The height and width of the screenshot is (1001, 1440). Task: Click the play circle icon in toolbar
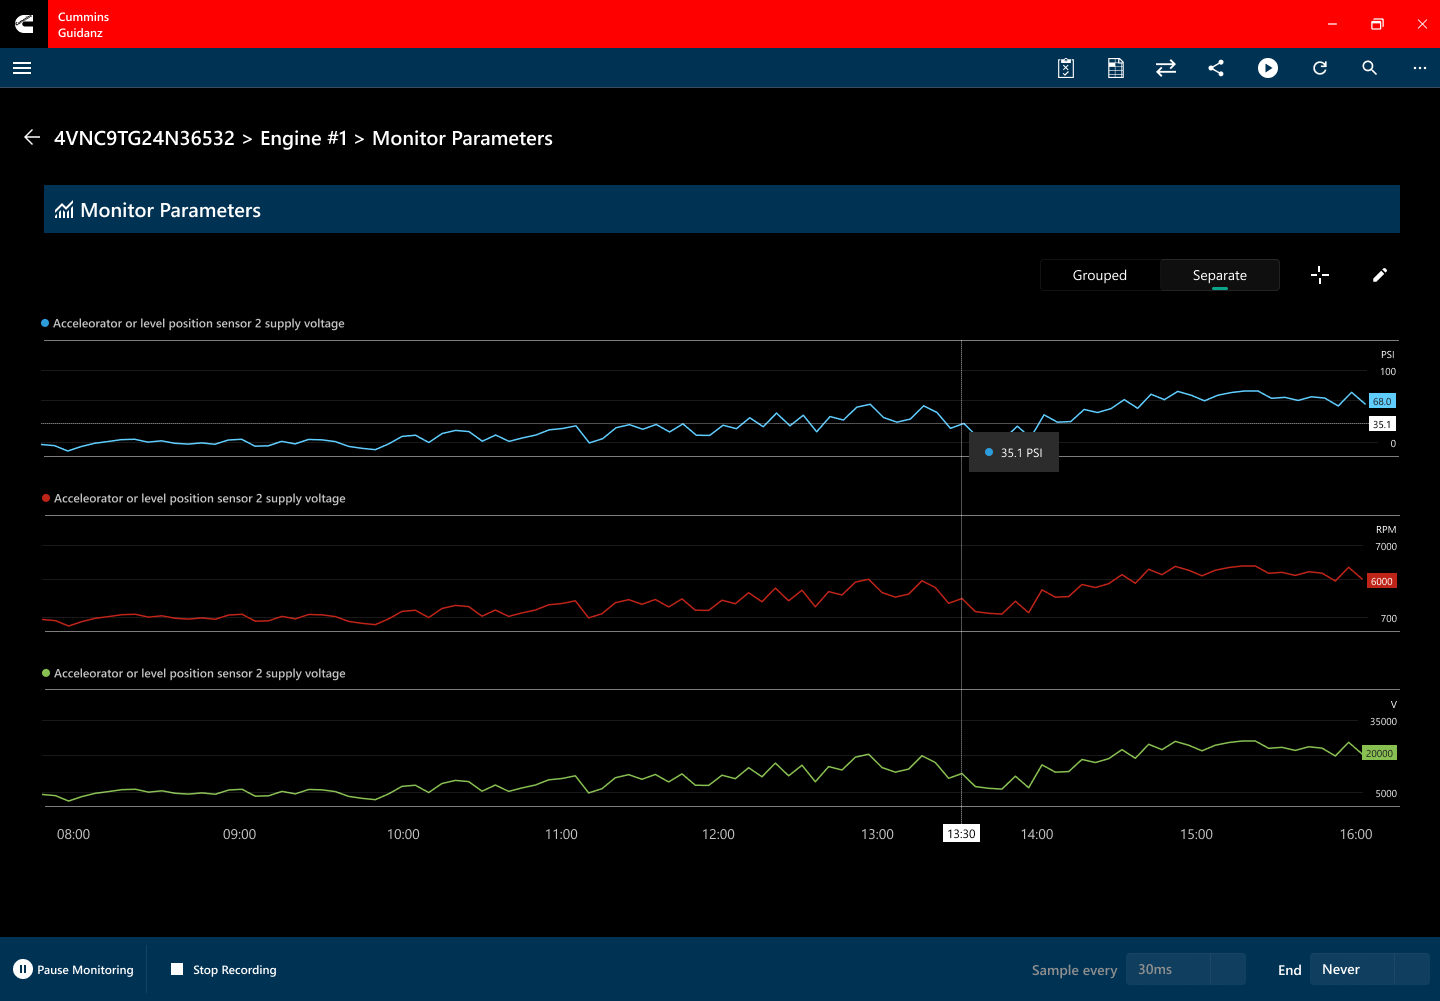(x=1268, y=68)
